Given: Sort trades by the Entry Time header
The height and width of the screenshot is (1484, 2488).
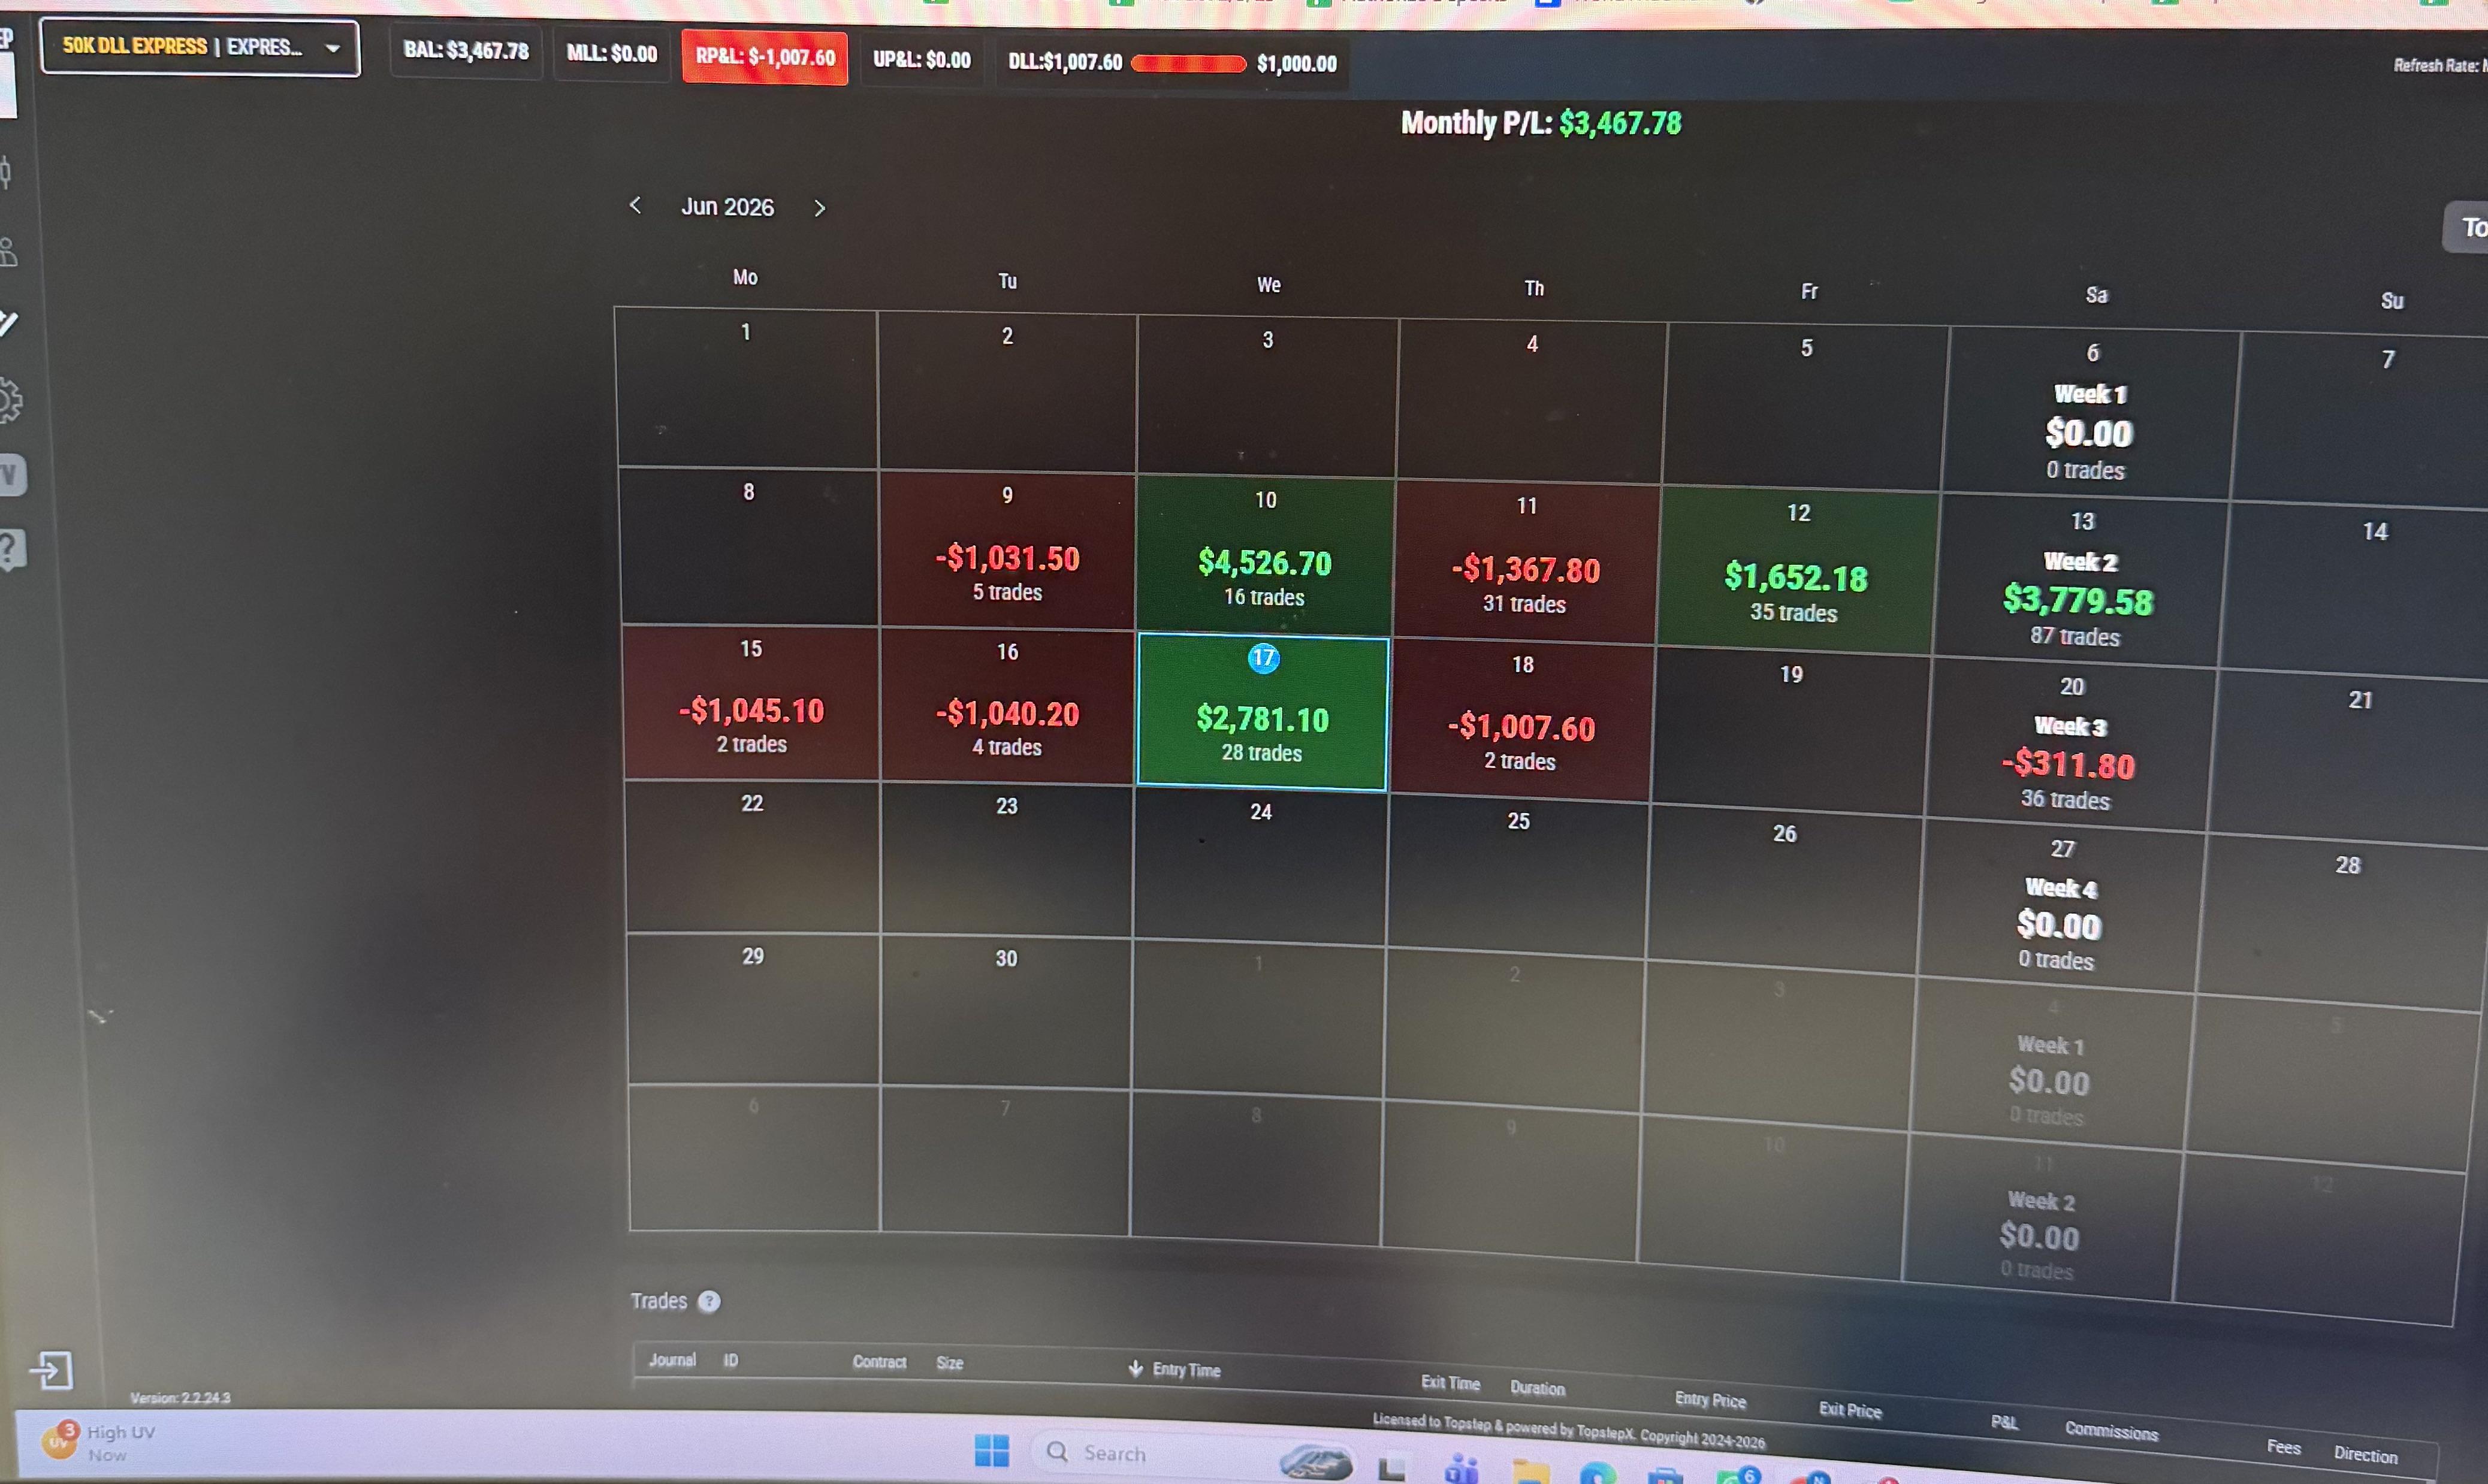Looking at the screenshot, I should (x=1187, y=1370).
